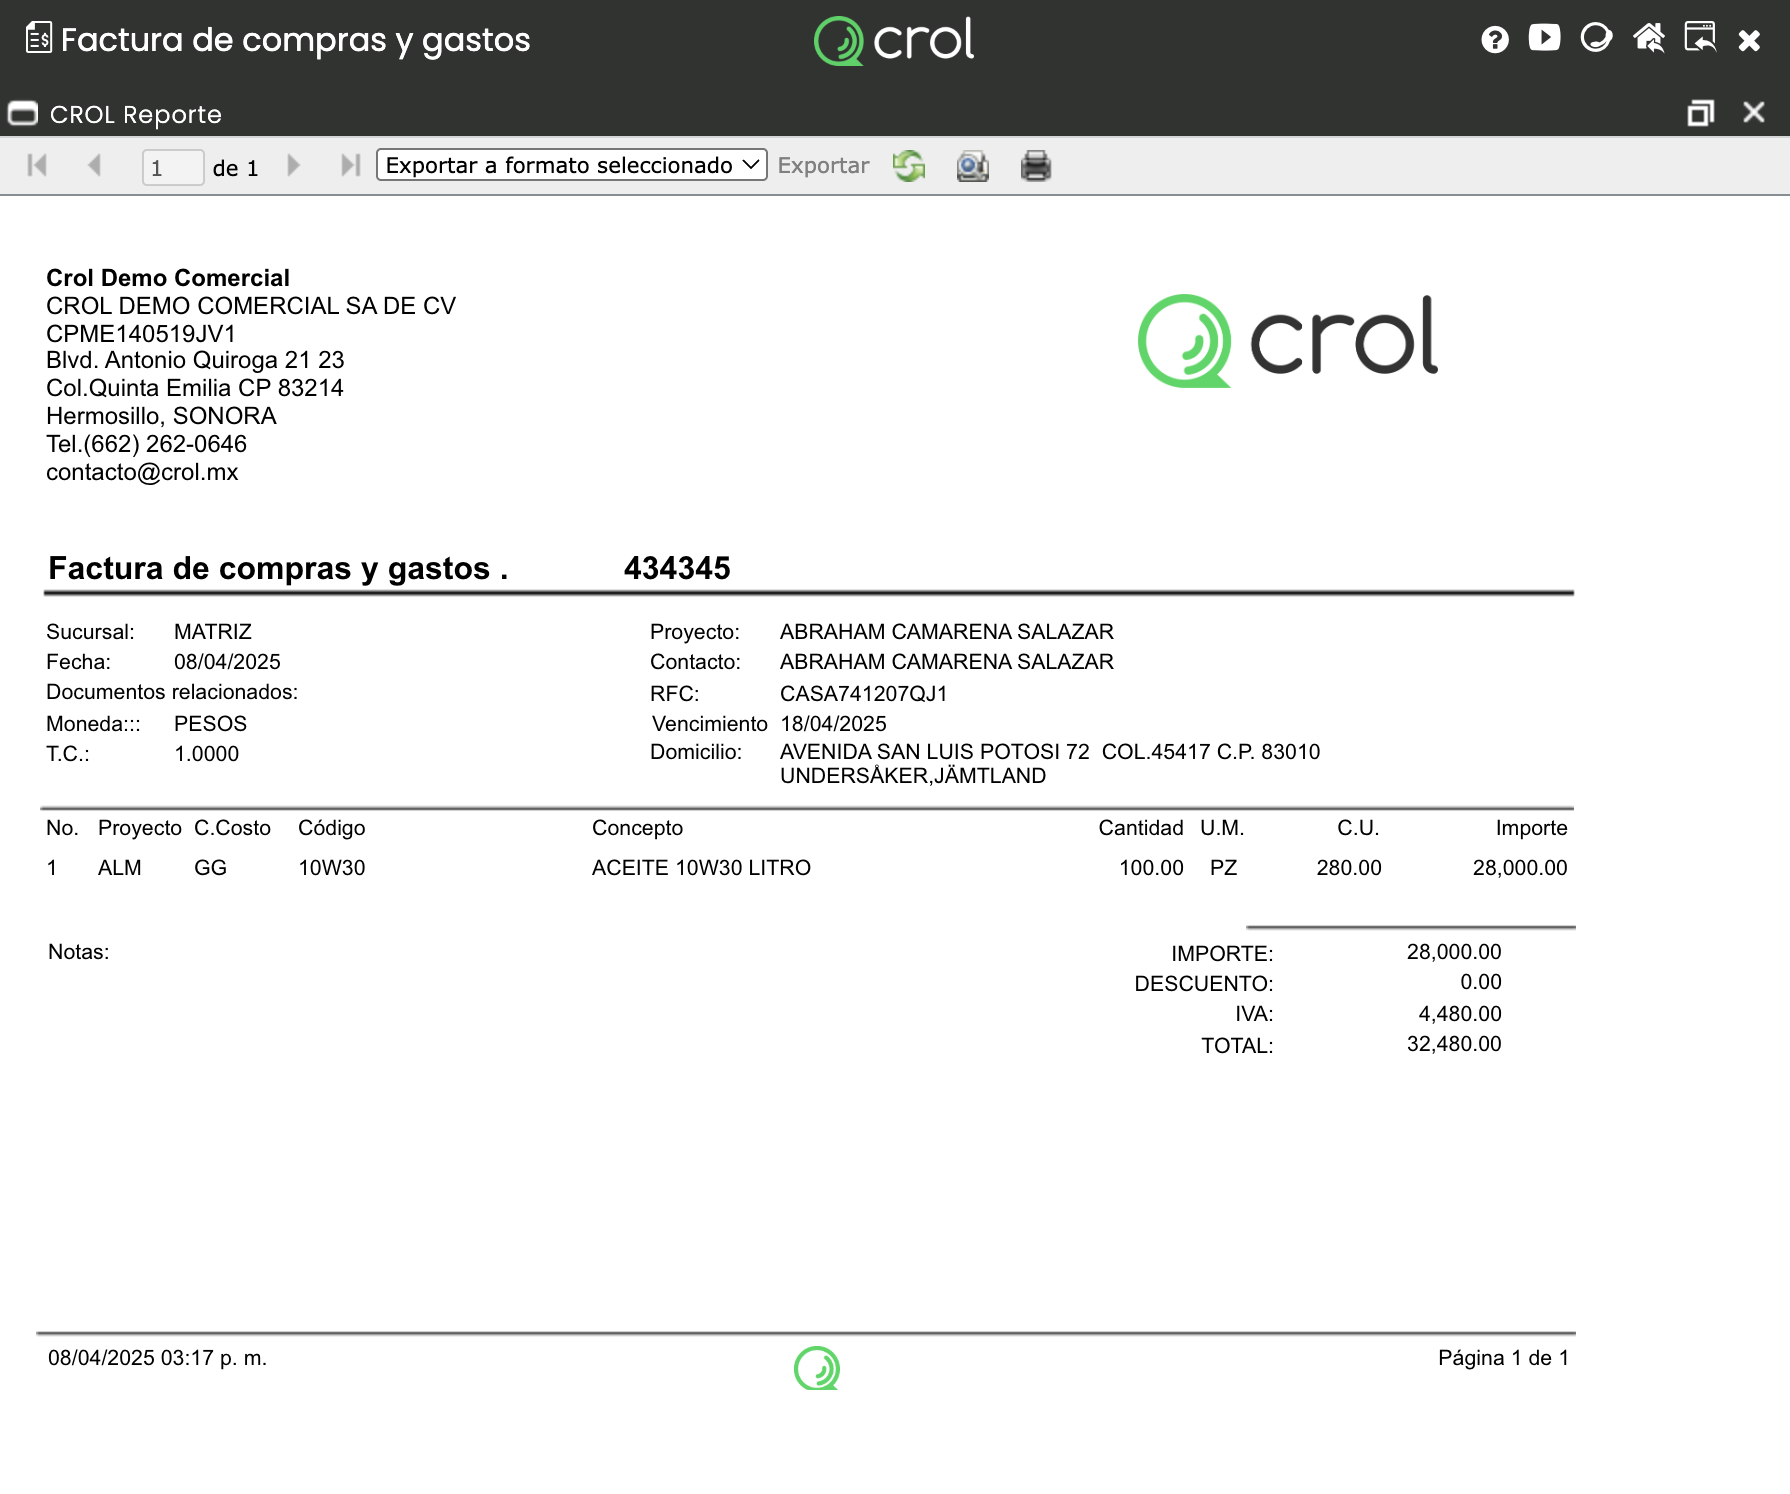Viewport: 1790px width, 1494px height.
Task: Click the Concepto column header
Action: point(637,828)
